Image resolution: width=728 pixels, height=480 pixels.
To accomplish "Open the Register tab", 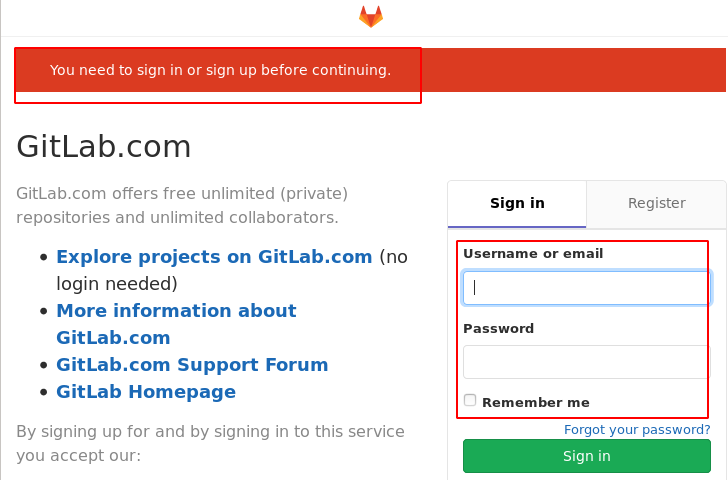I will [656, 203].
